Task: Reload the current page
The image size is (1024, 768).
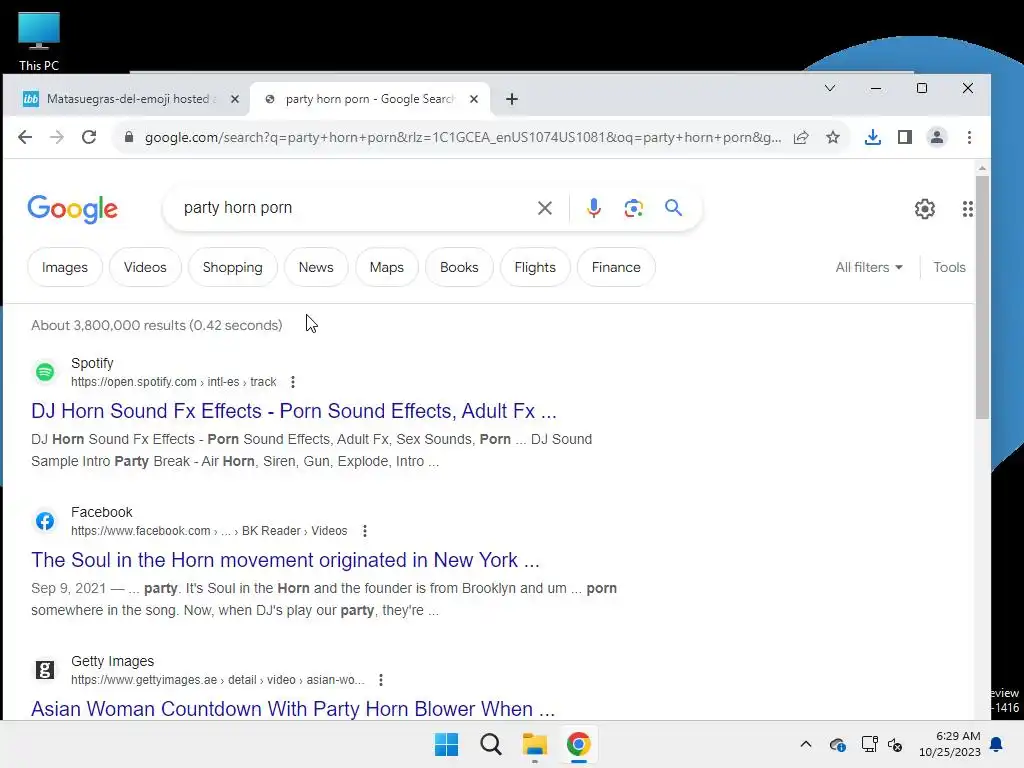Action: coord(89,137)
